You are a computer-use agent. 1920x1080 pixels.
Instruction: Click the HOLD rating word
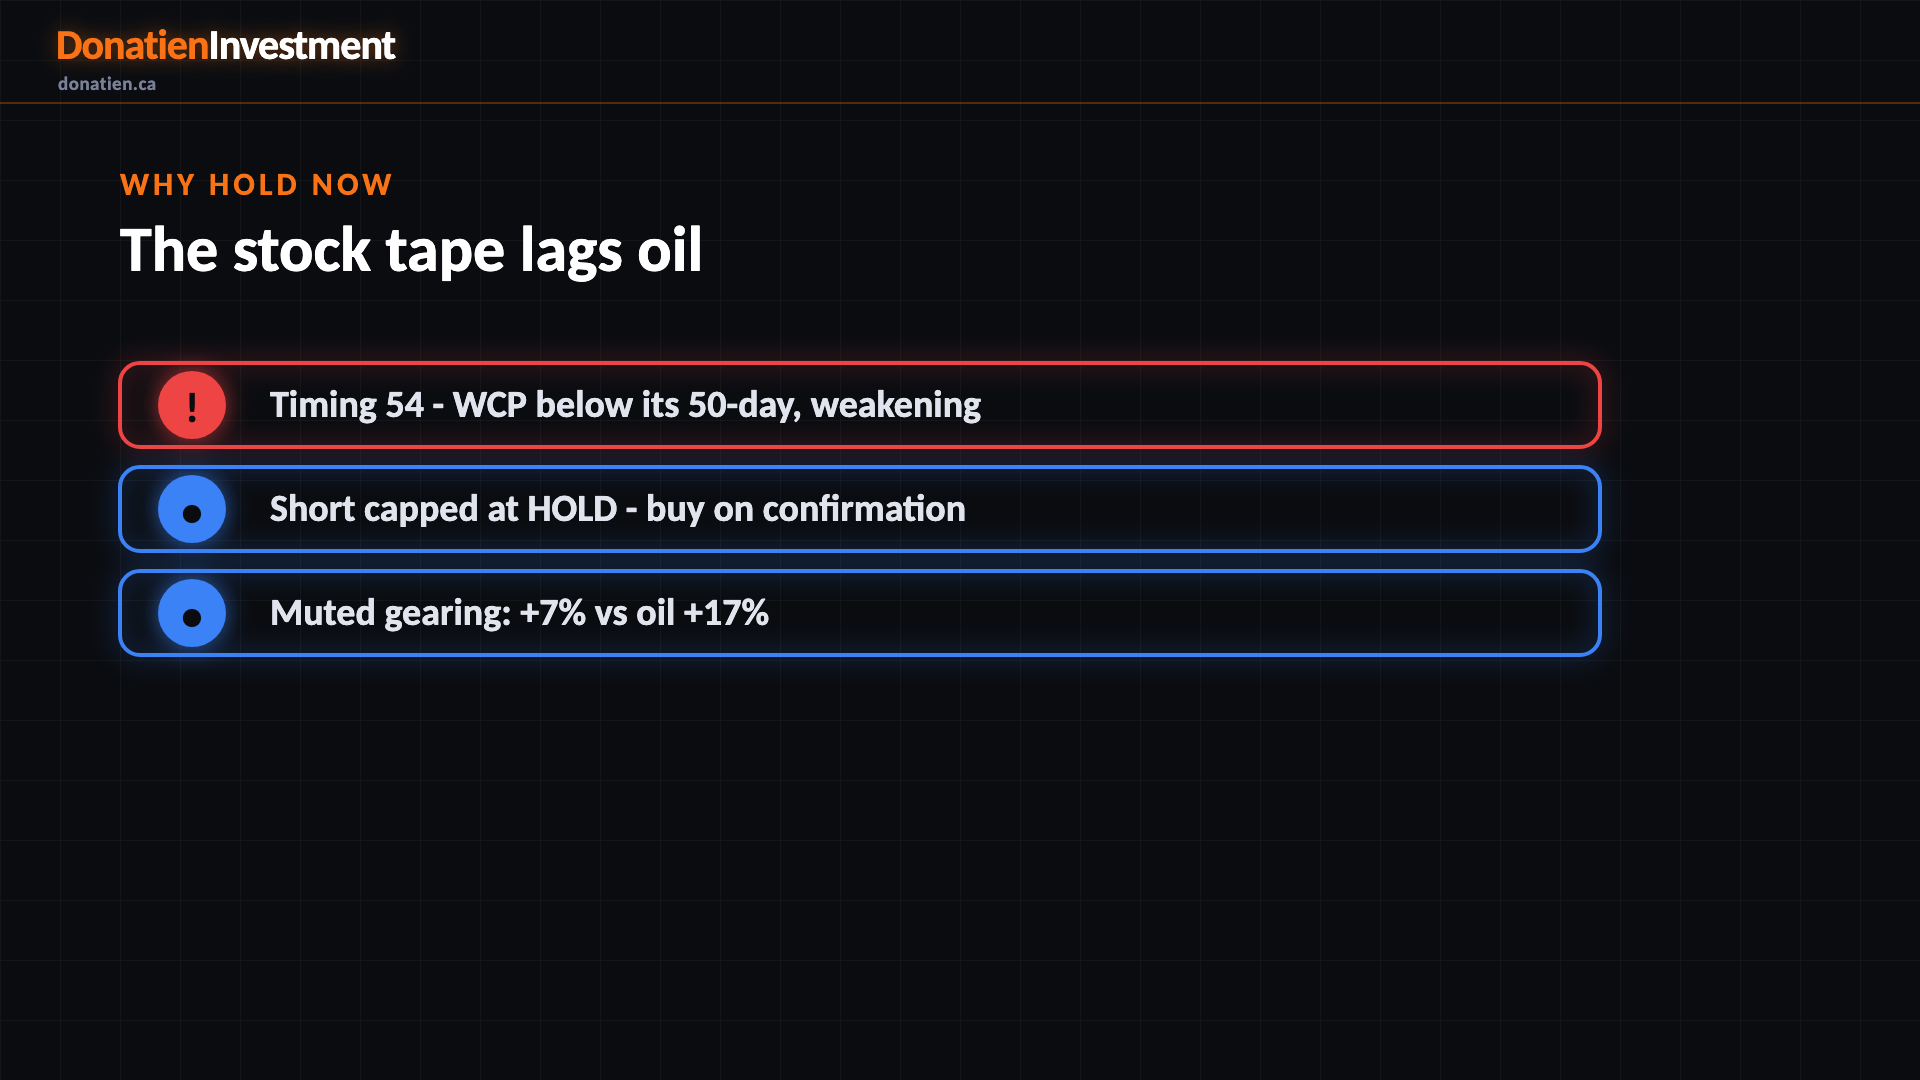[572, 509]
